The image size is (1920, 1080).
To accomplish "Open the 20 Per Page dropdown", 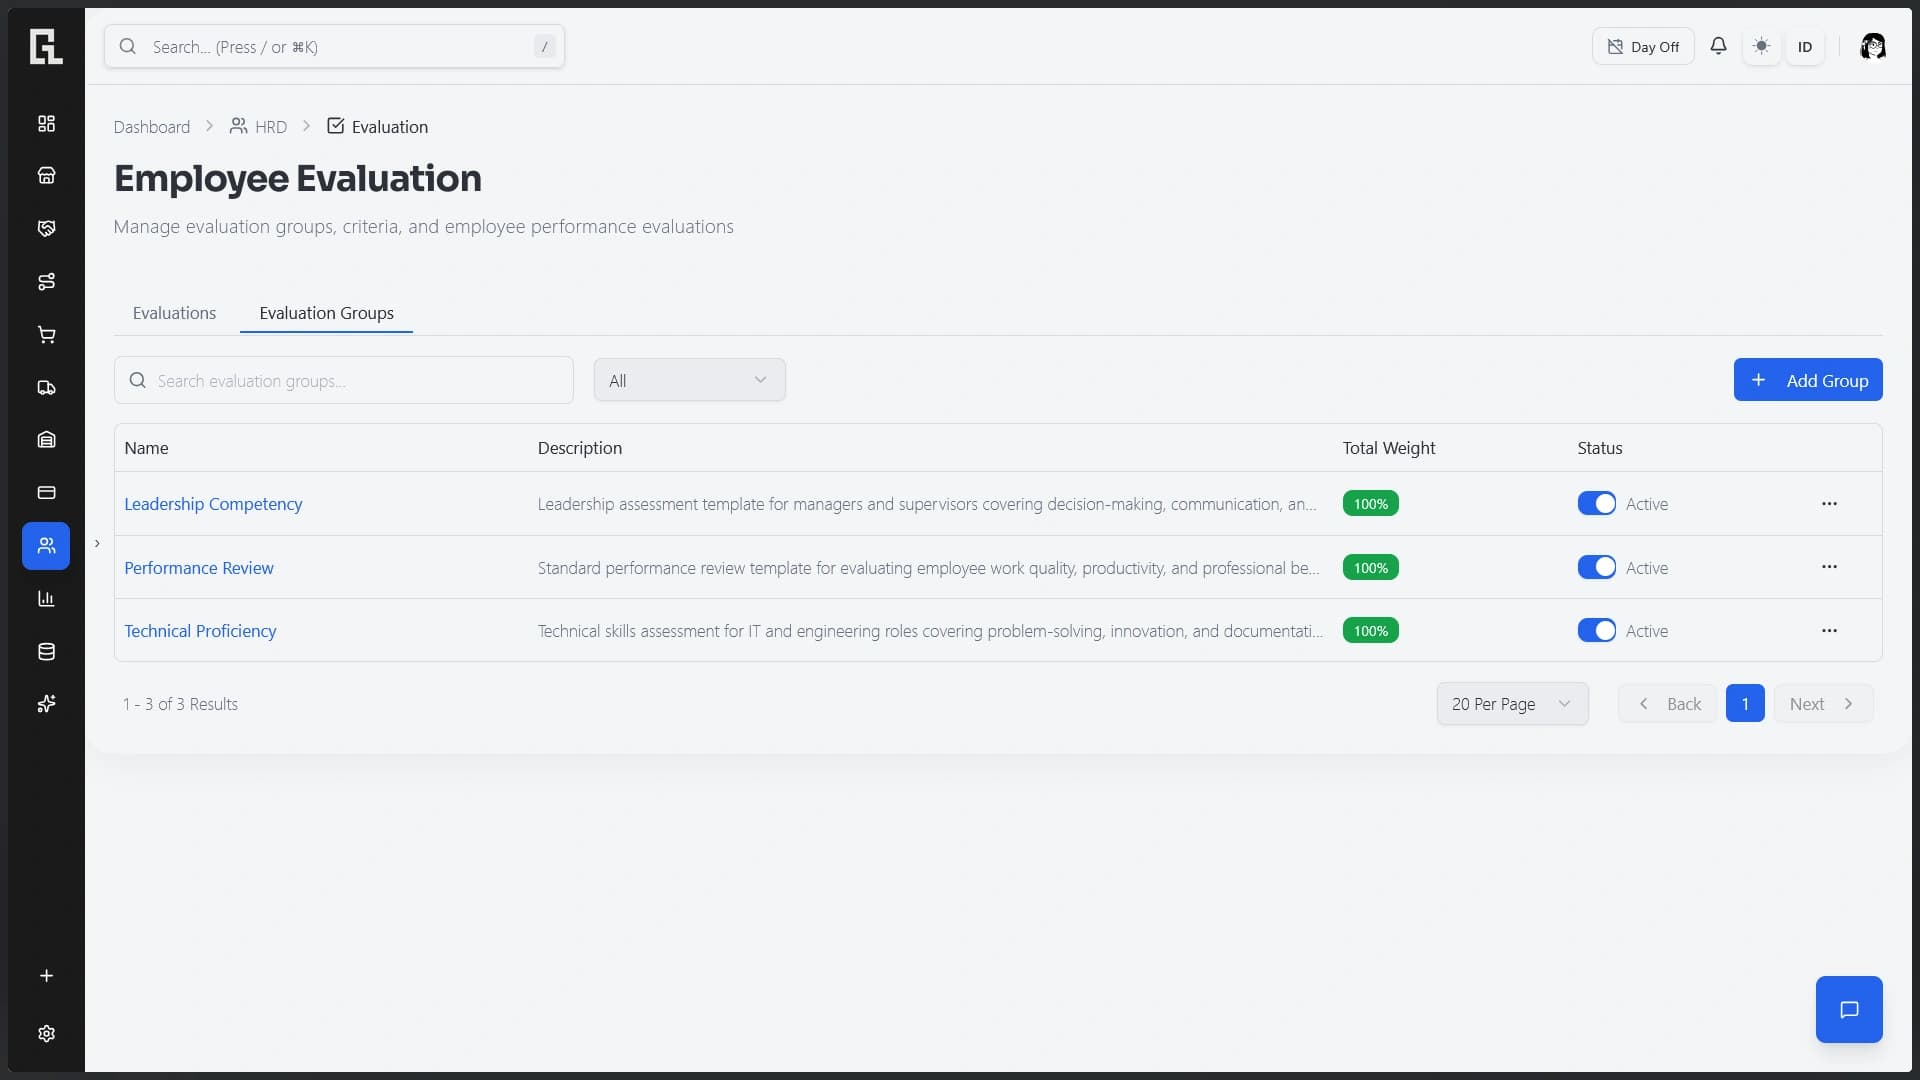I will click(x=1512, y=703).
